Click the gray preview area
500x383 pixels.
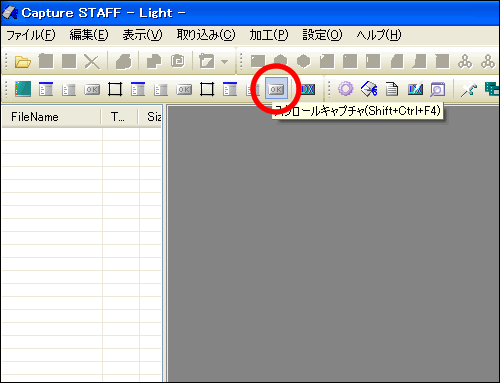tap(333, 247)
